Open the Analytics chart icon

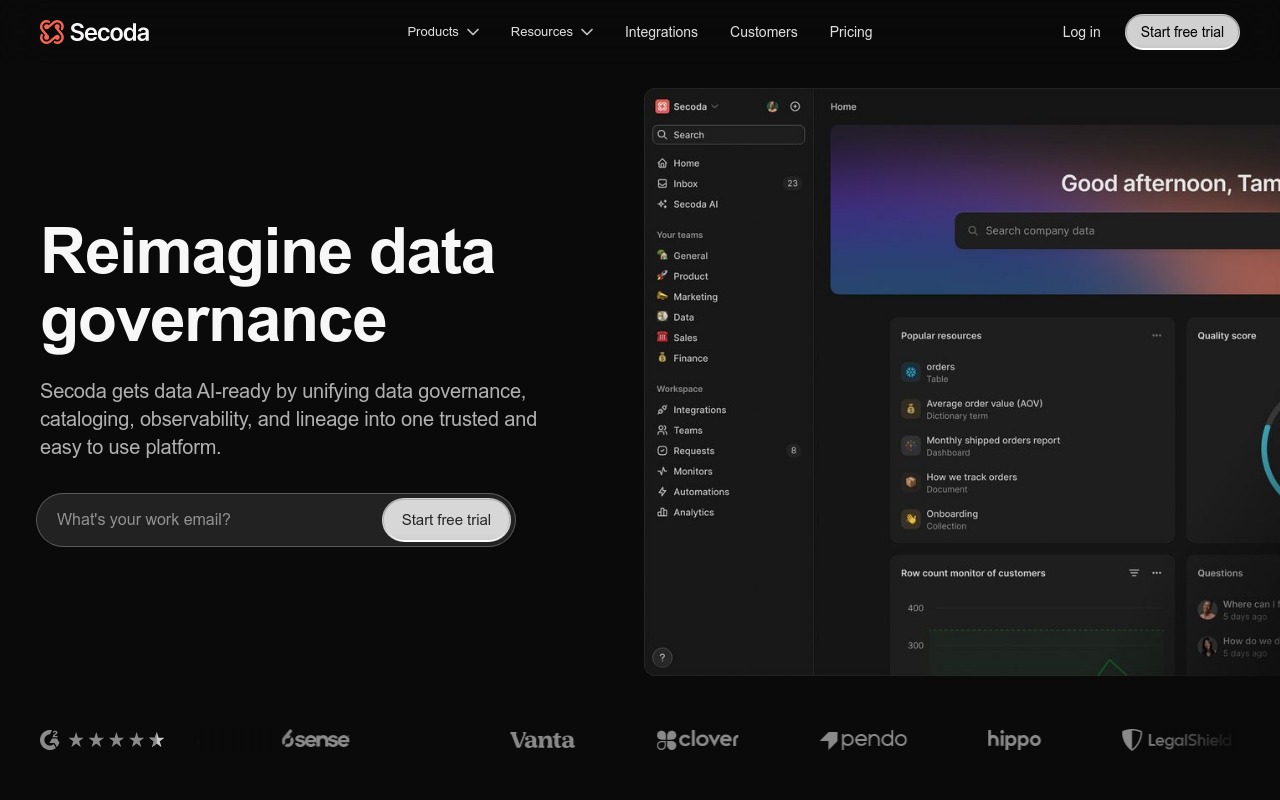coord(662,512)
